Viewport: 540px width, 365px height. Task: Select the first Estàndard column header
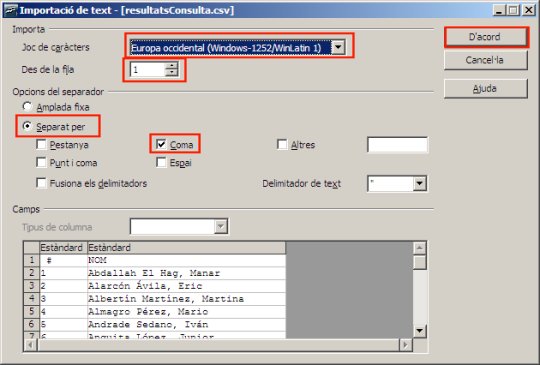pyautogui.click(x=64, y=248)
